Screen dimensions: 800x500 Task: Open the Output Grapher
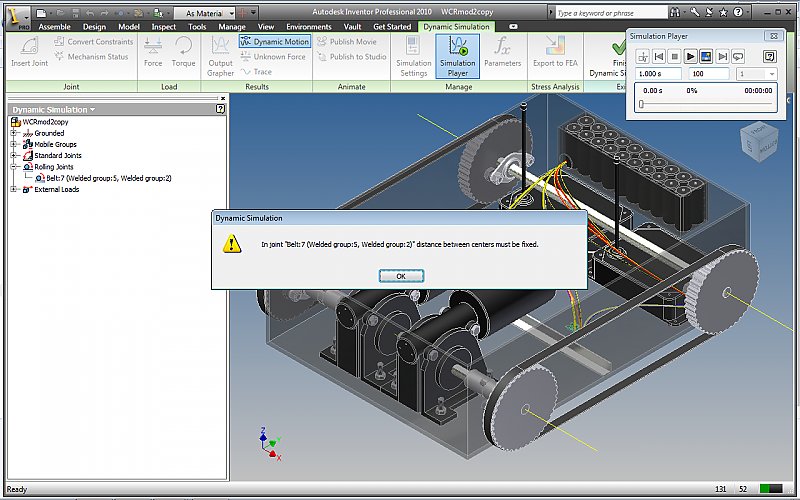(220, 57)
